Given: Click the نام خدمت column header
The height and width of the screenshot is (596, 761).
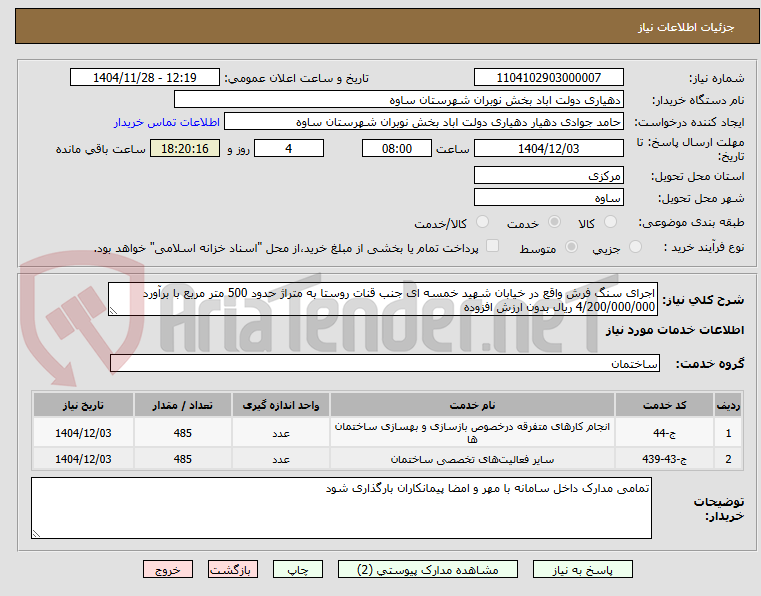Looking at the screenshot, I should tap(472, 405).
